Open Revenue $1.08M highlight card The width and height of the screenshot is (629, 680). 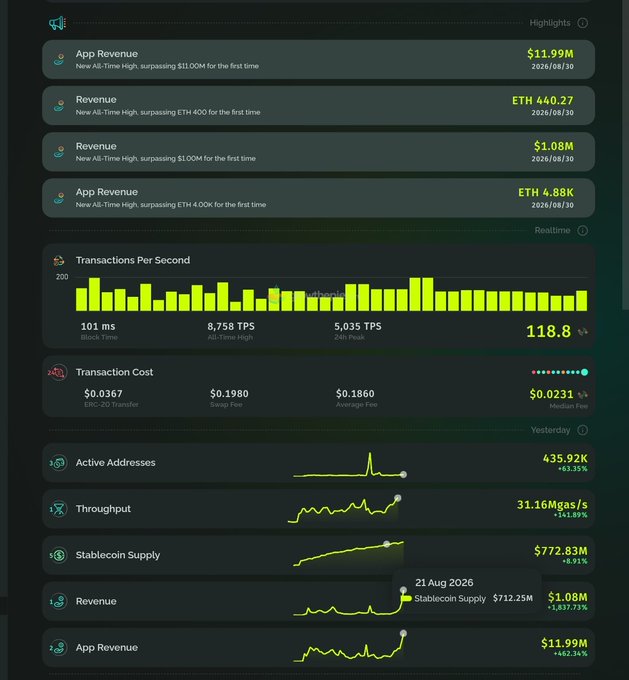[x=318, y=152]
